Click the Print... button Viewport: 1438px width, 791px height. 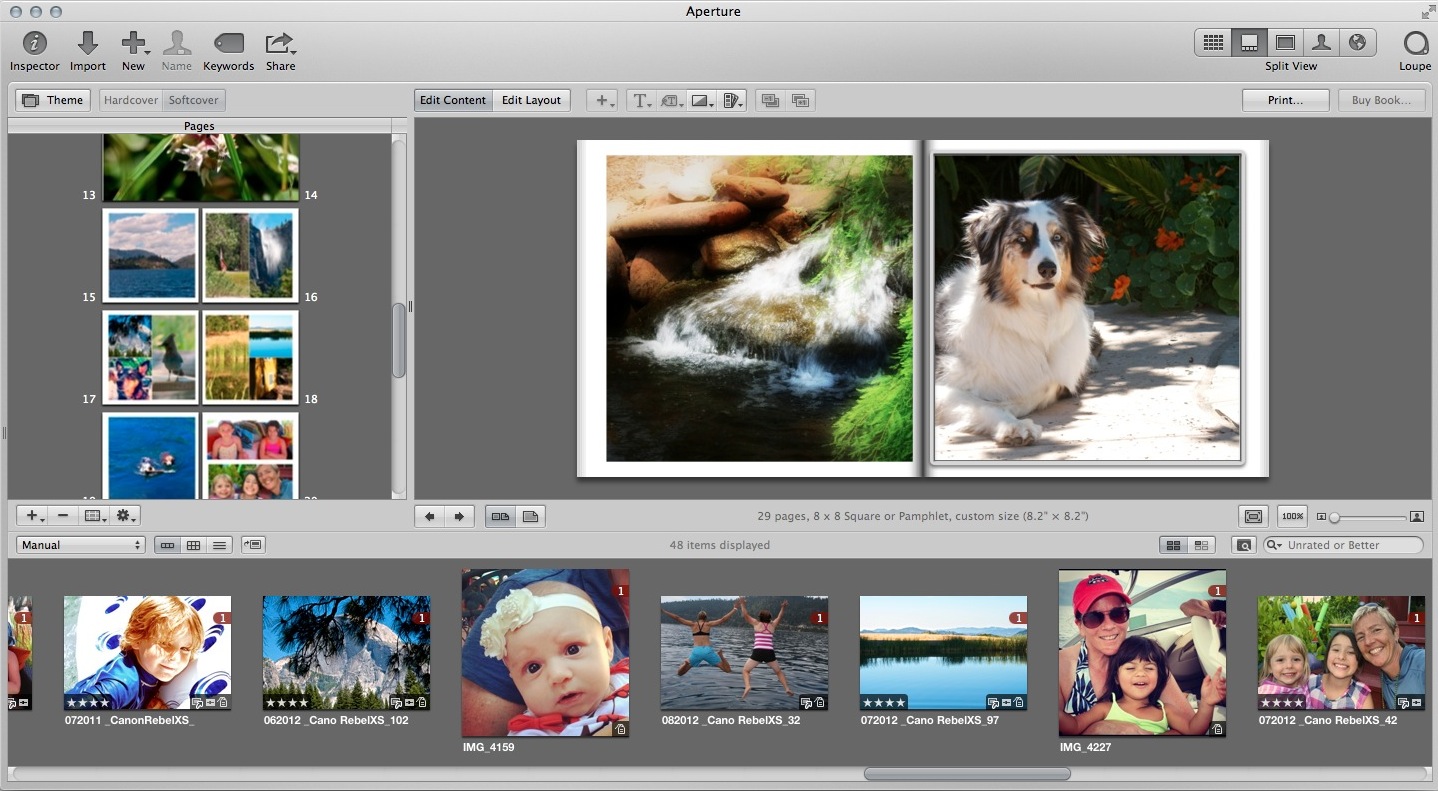[1285, 100]
